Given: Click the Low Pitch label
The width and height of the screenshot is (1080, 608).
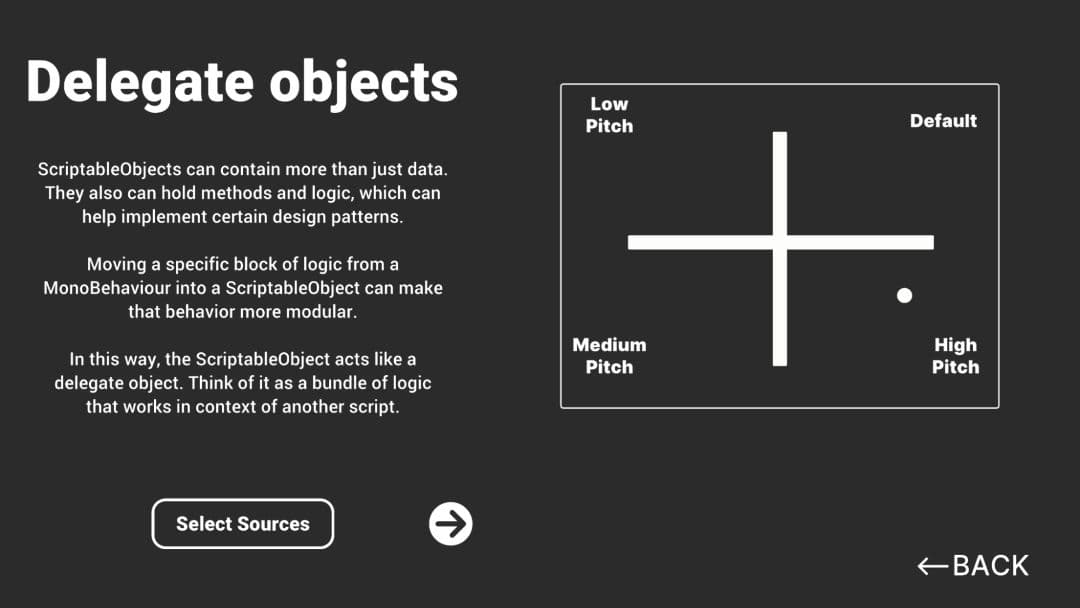Looking at the screenshot, I should [x=609, y=114].
